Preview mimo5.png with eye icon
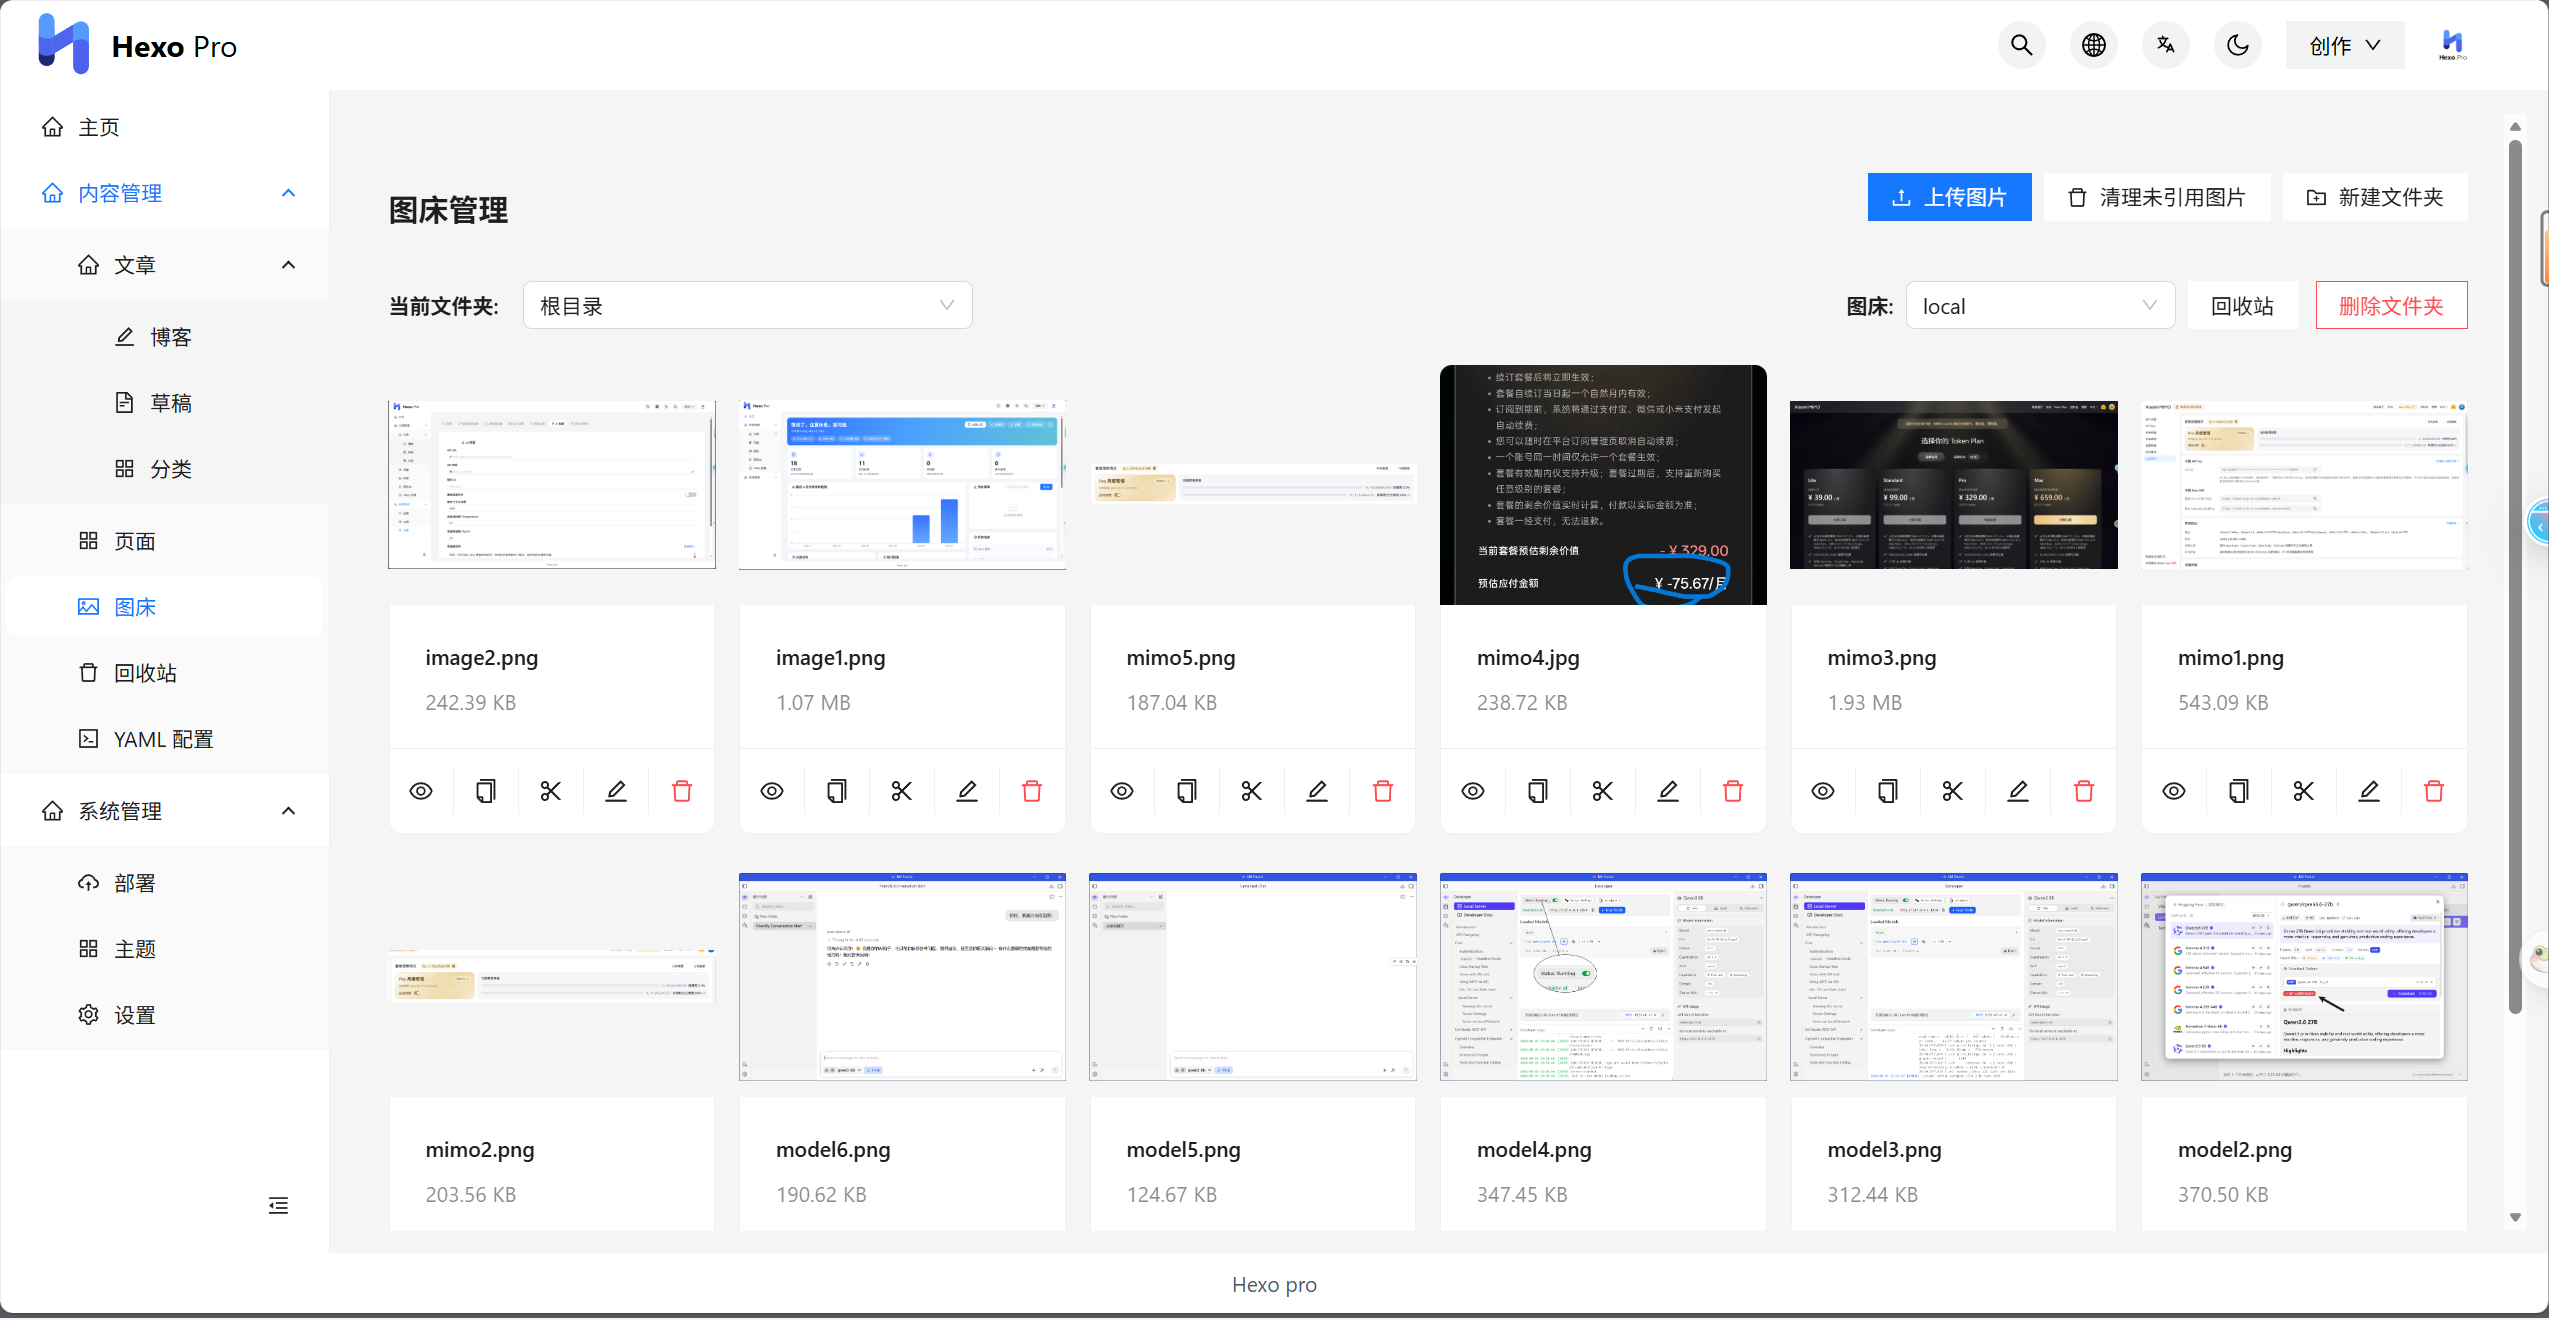This screenshot has height=1320, width=2549. [1122, 791]
